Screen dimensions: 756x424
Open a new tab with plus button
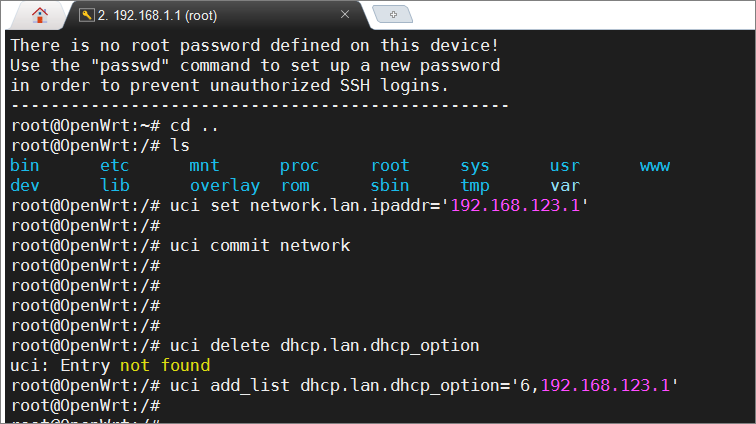point(393,14)
